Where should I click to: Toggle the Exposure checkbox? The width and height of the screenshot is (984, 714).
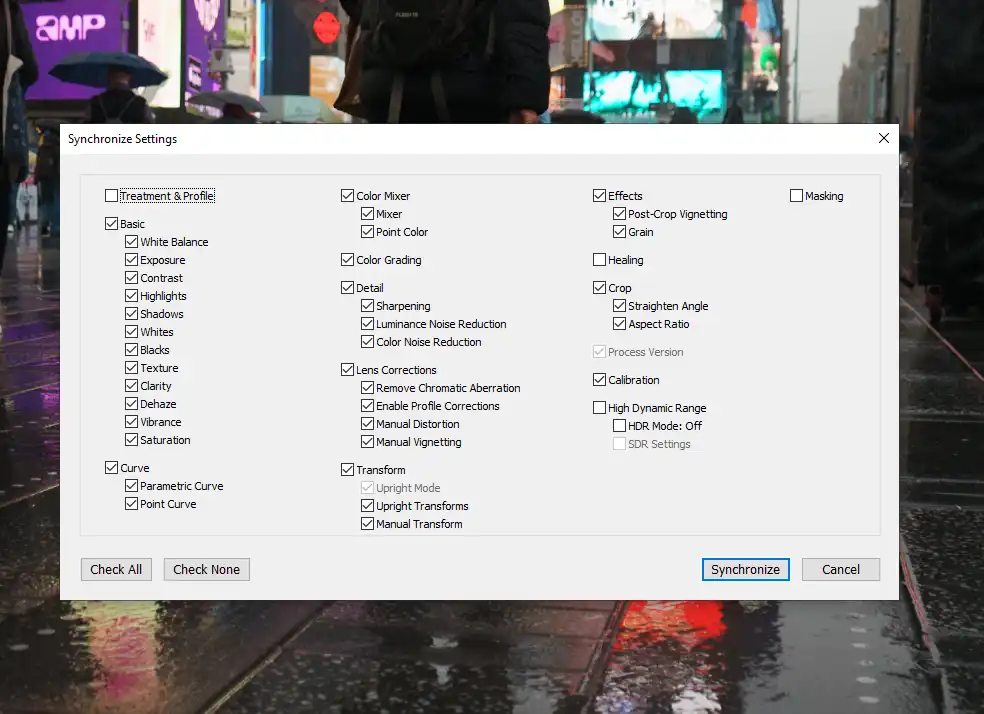pyautogui.click(x=132, y=260)
